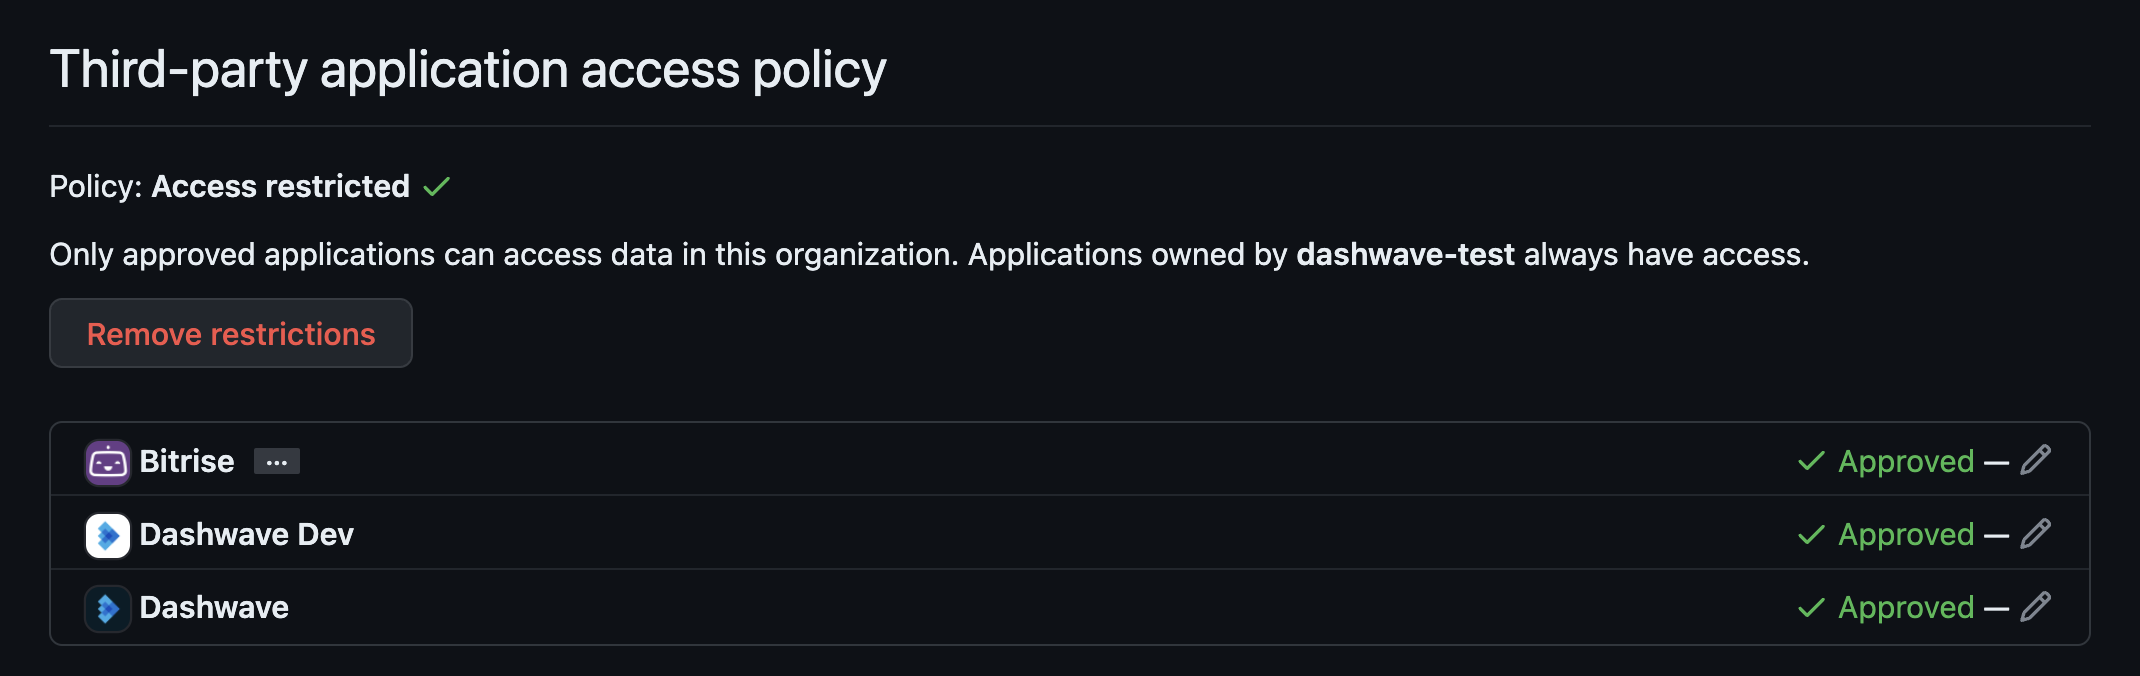Viewport: 2140px width, 676px height.
Task: Click the dash separator after Dashwave Dev Approved
Action: (1995, 534)
